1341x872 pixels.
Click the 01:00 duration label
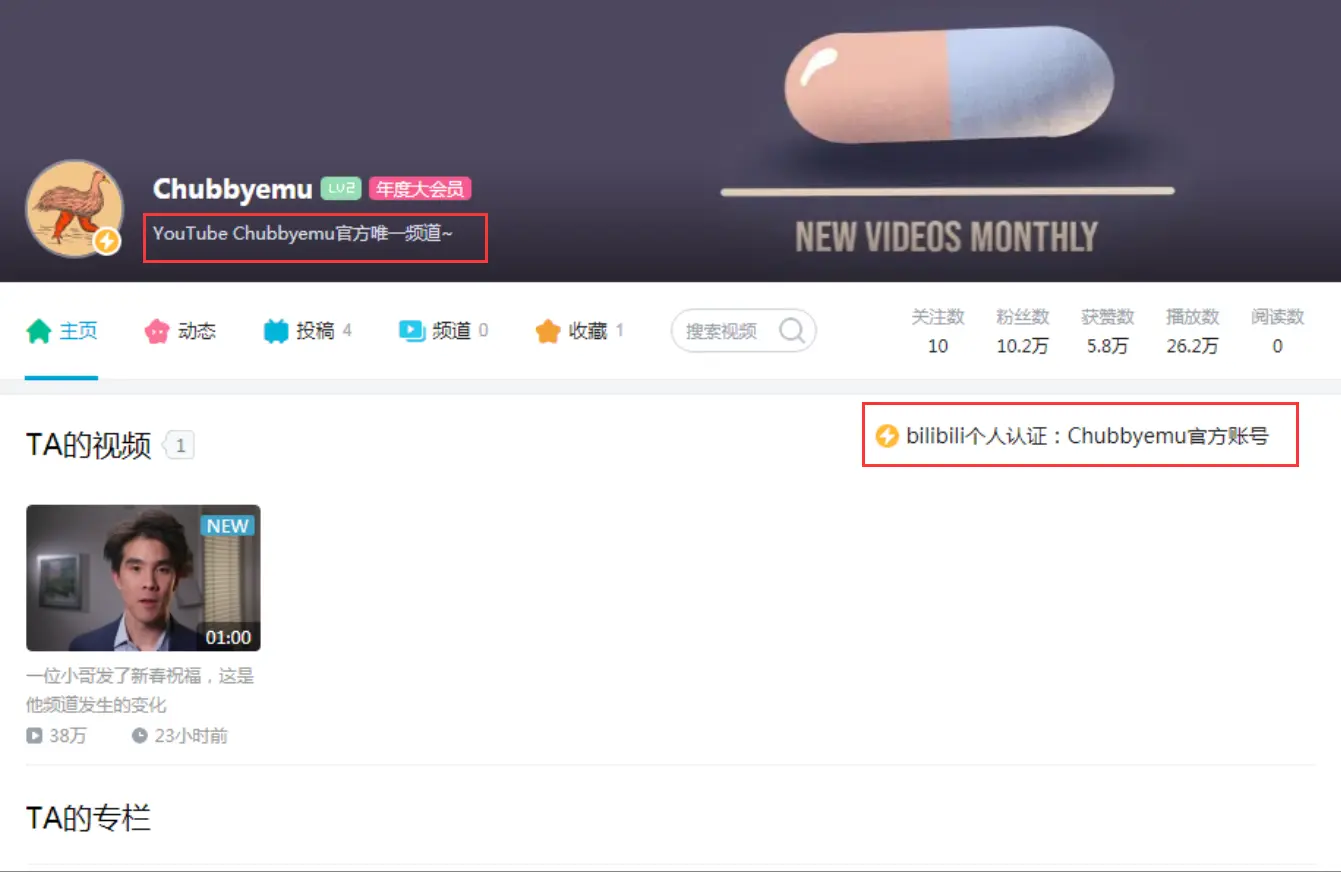pyautogui.click(x=228, y=637)
